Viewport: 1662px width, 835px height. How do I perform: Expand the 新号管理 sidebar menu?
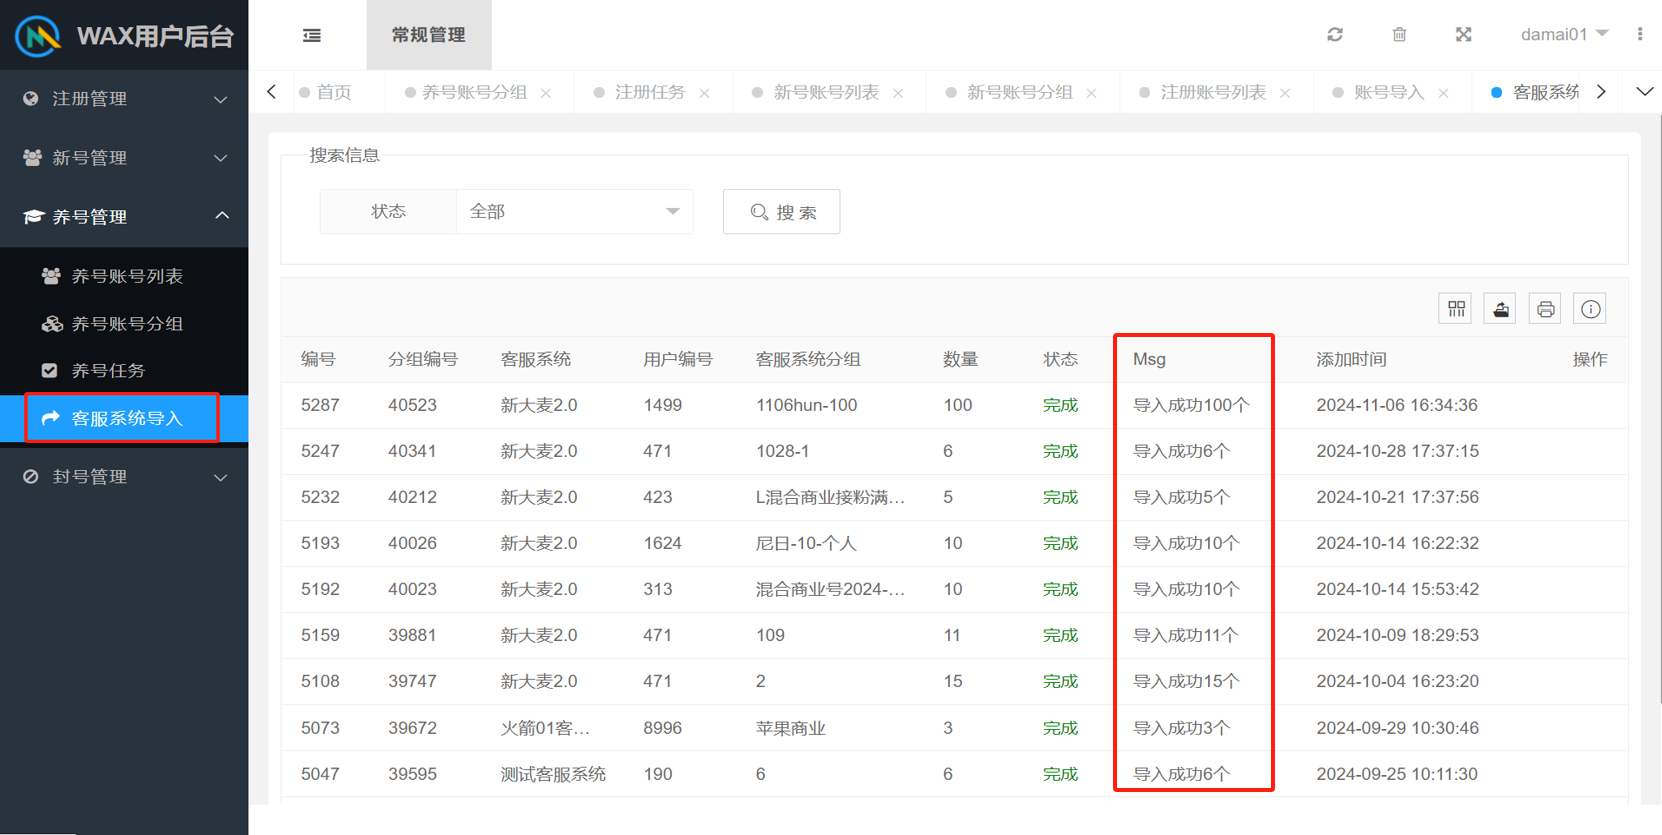coord(124,158)
